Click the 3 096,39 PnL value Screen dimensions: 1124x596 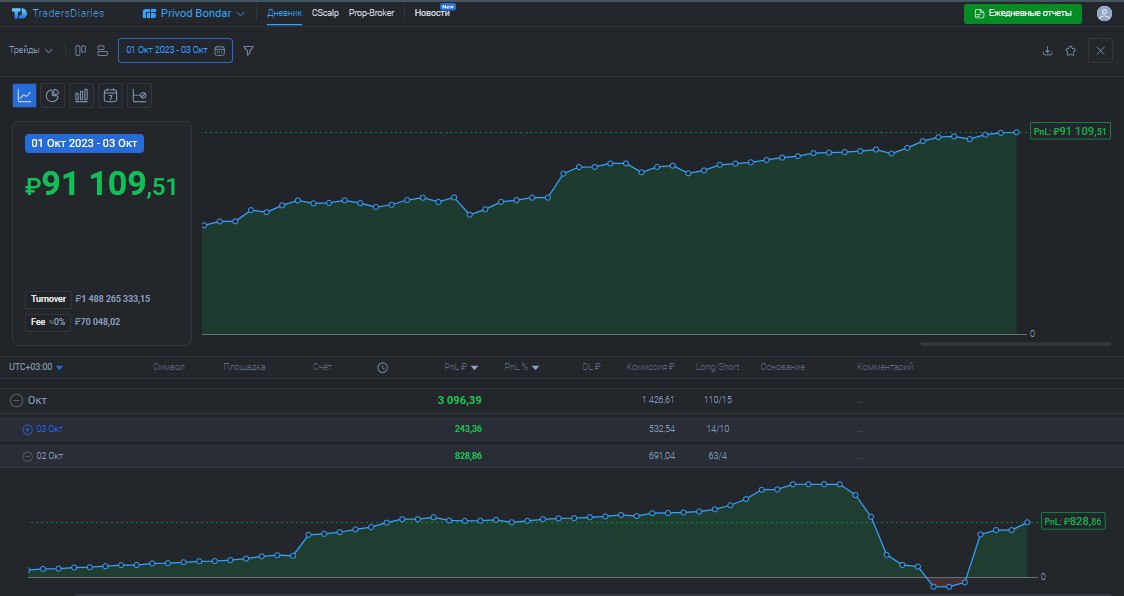(x=459, y=400)
